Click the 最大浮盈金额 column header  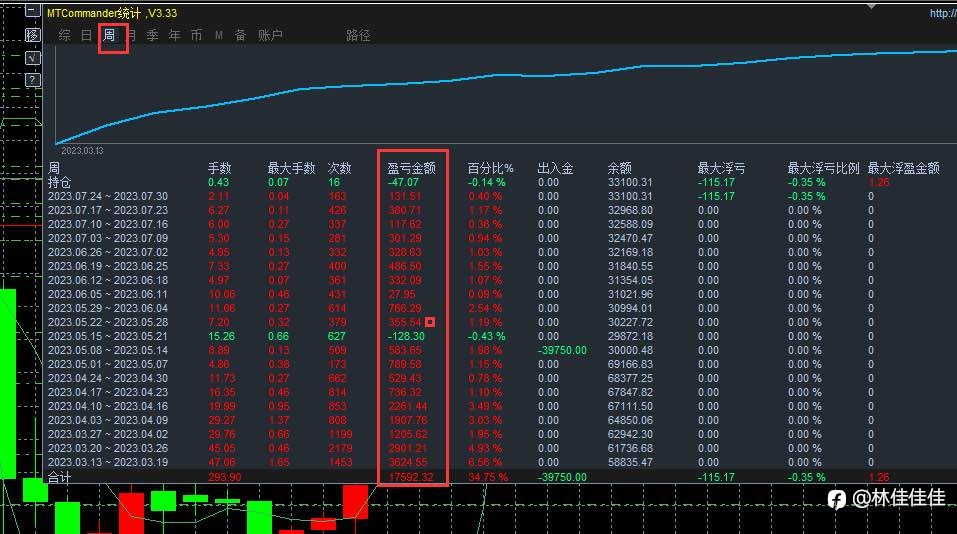[x=904, y=168]
